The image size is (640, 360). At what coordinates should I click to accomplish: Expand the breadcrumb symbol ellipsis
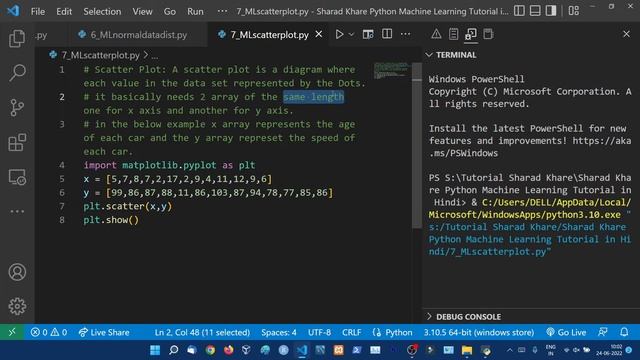155,56
